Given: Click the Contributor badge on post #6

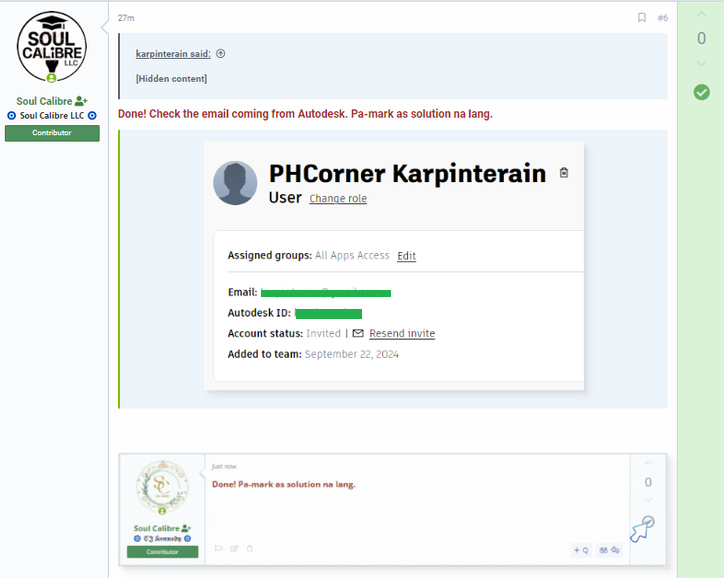Looking at the screenshot, I should click(x=52, y=133).
